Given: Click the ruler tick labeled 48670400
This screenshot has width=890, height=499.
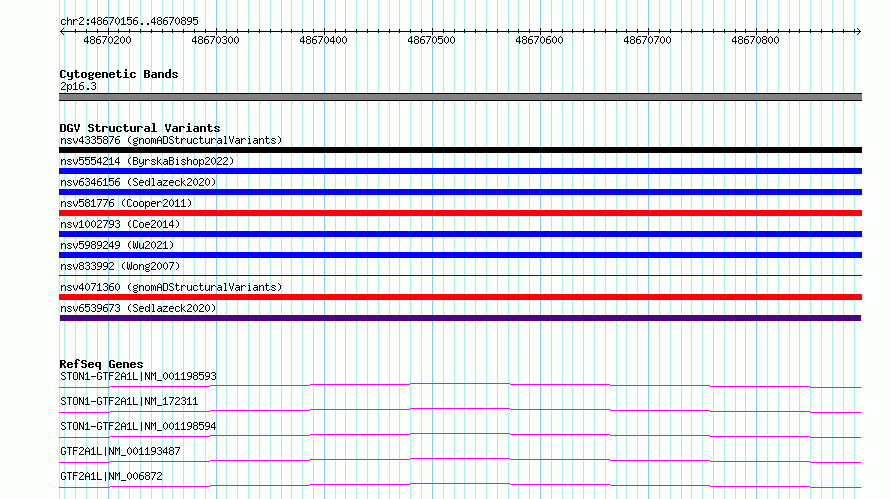Looking at the screenshot, I should 324,40.
